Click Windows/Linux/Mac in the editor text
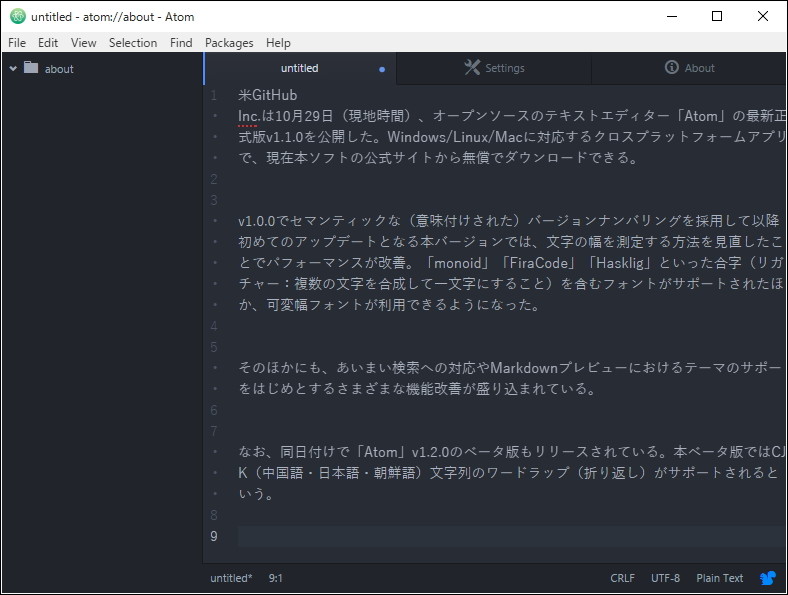Image resolution: width=788 pixels, height=595 pixels. [x=455, y=137]
